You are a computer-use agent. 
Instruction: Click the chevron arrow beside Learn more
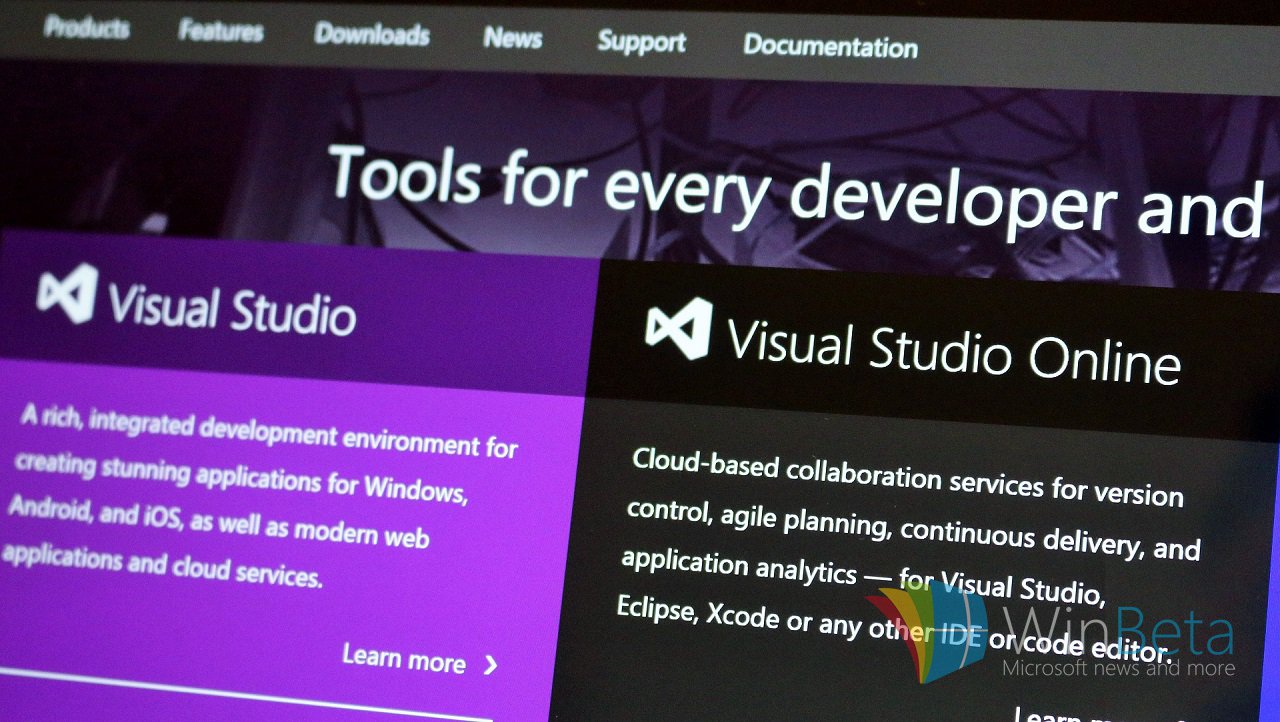(x=491, y=665)
